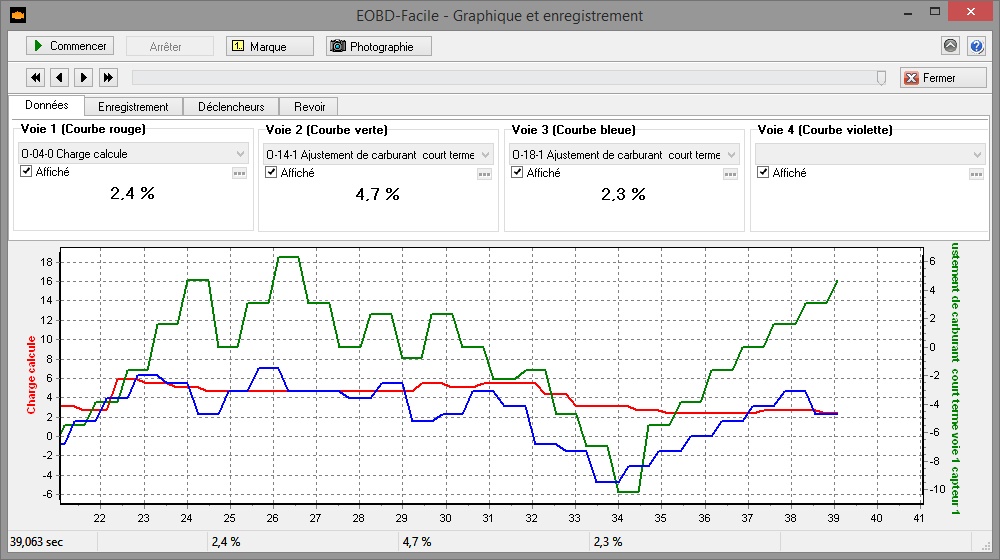The height and width of the screenshot is (560, 1000).
Task: Open Voie 3 options ellipsis button
Action: pyautogui.click(x=731, y=173)
